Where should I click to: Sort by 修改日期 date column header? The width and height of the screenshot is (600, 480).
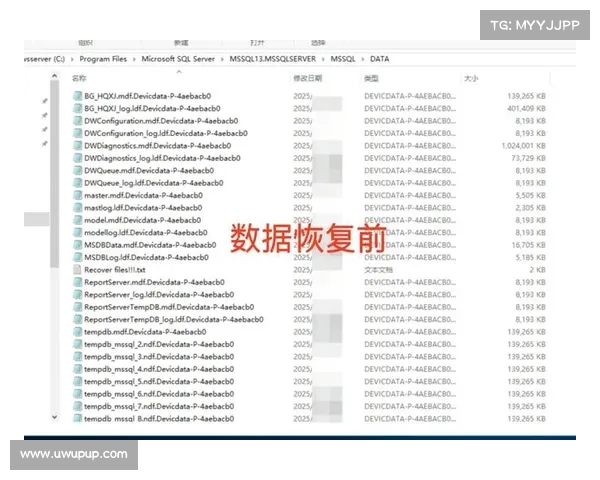(308, 78)
